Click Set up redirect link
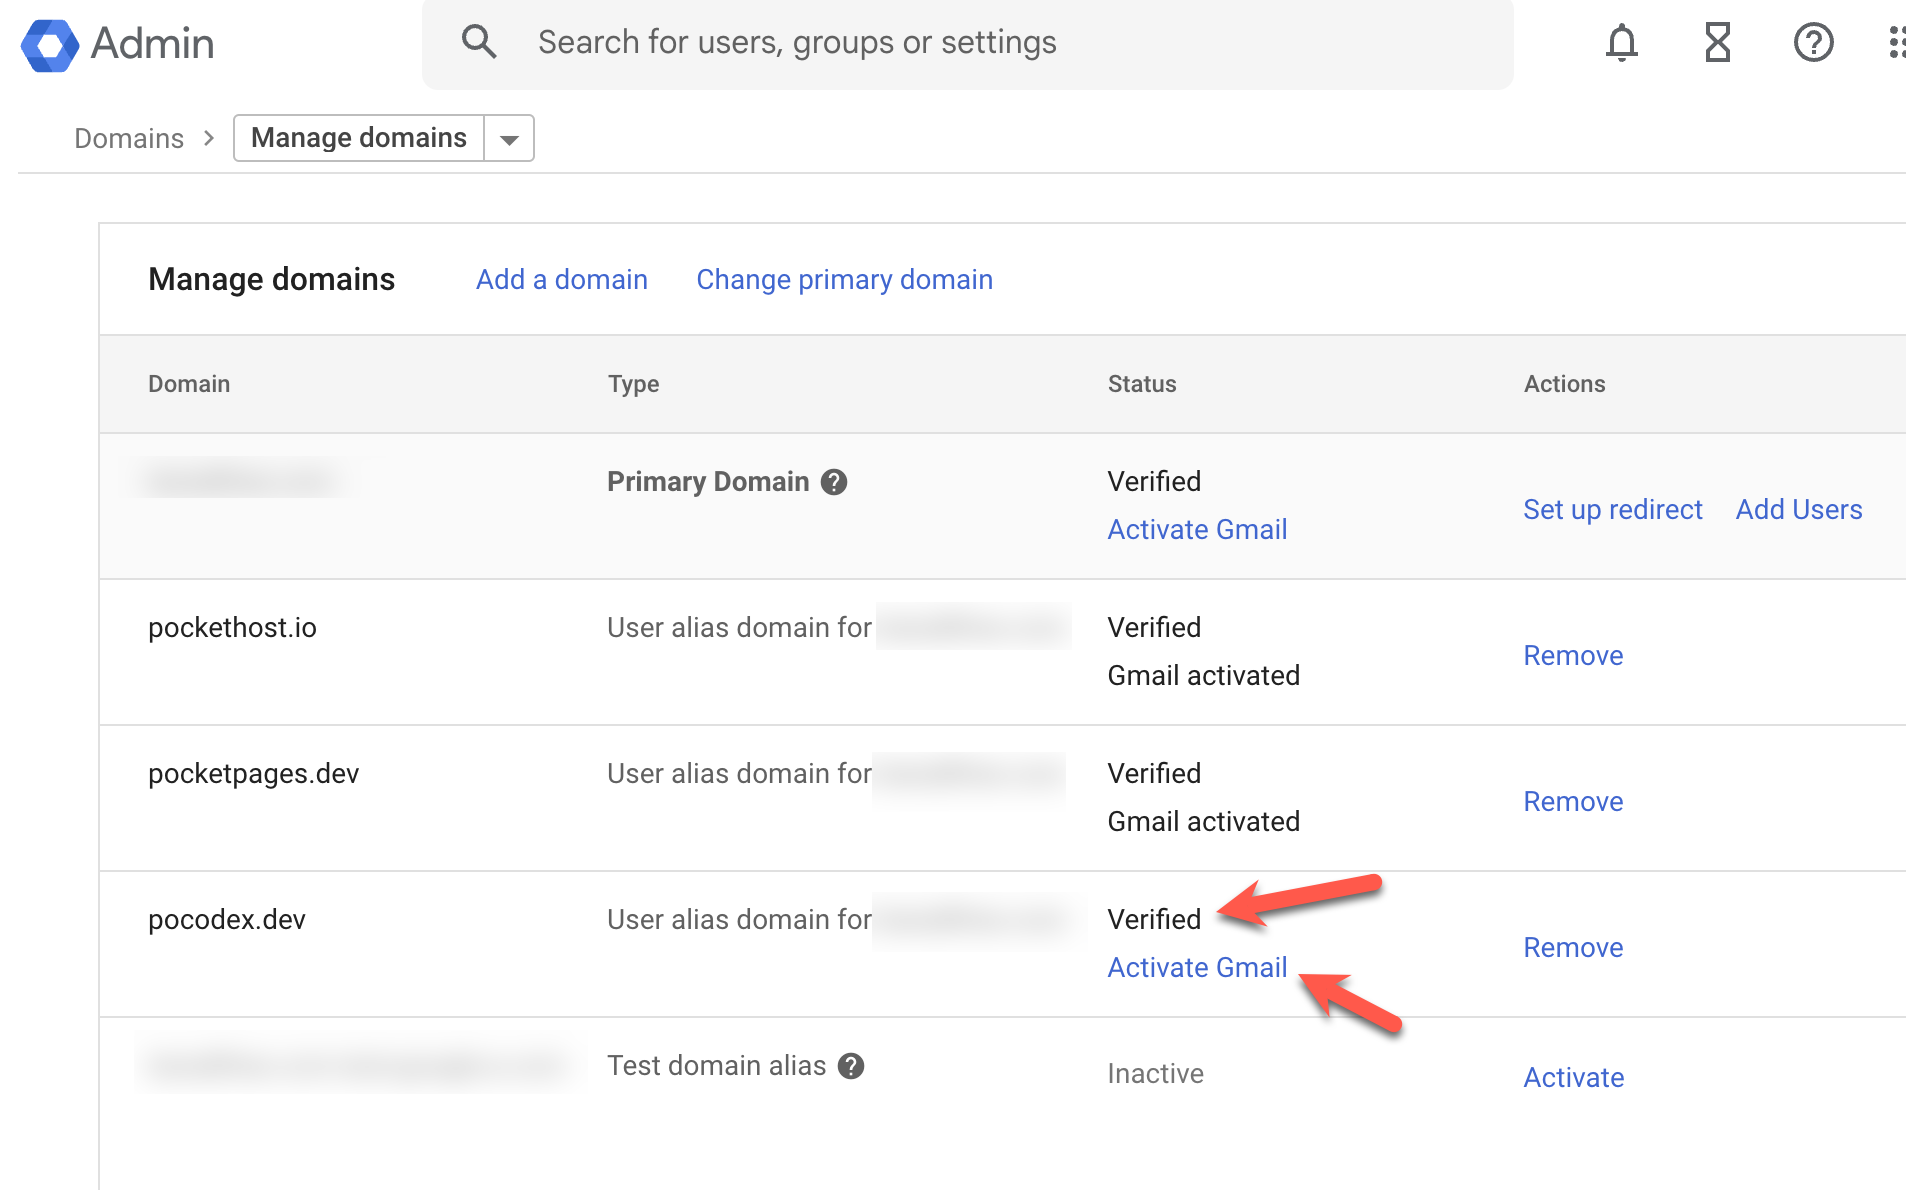The image size is (1906, 1190). tap(1612, 510)
